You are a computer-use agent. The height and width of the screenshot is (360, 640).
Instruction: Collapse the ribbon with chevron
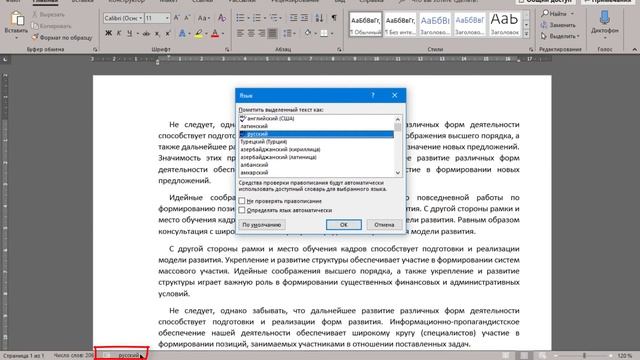click(634, 49)
